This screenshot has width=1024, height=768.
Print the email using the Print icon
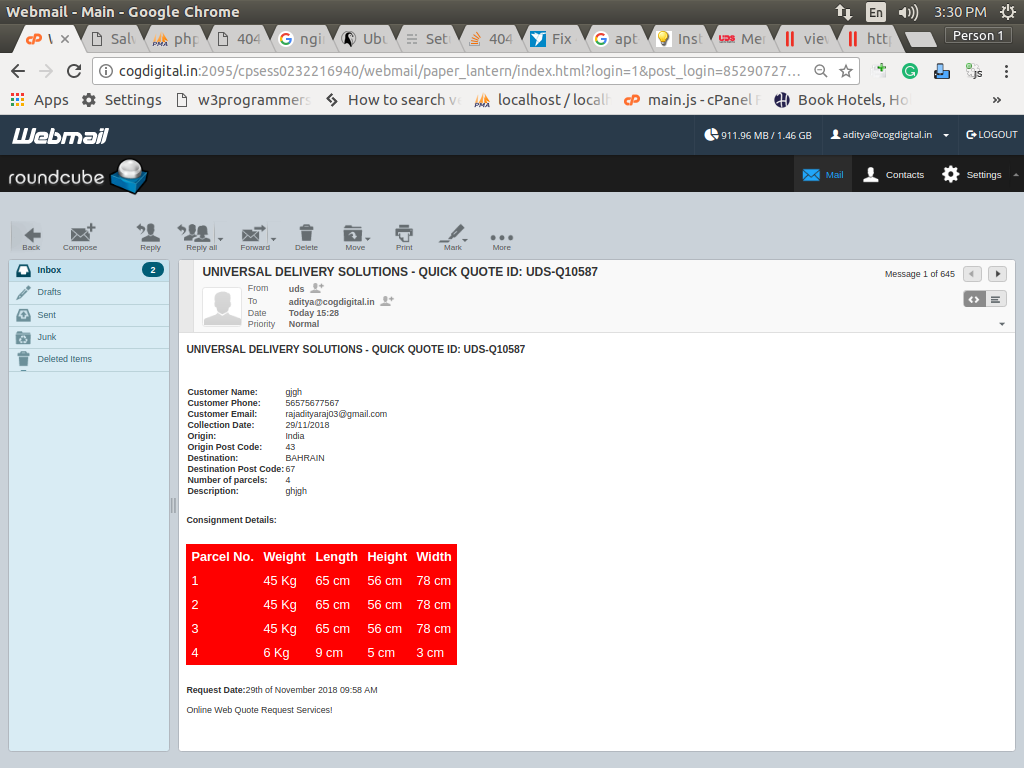click(x=403, y=236)
